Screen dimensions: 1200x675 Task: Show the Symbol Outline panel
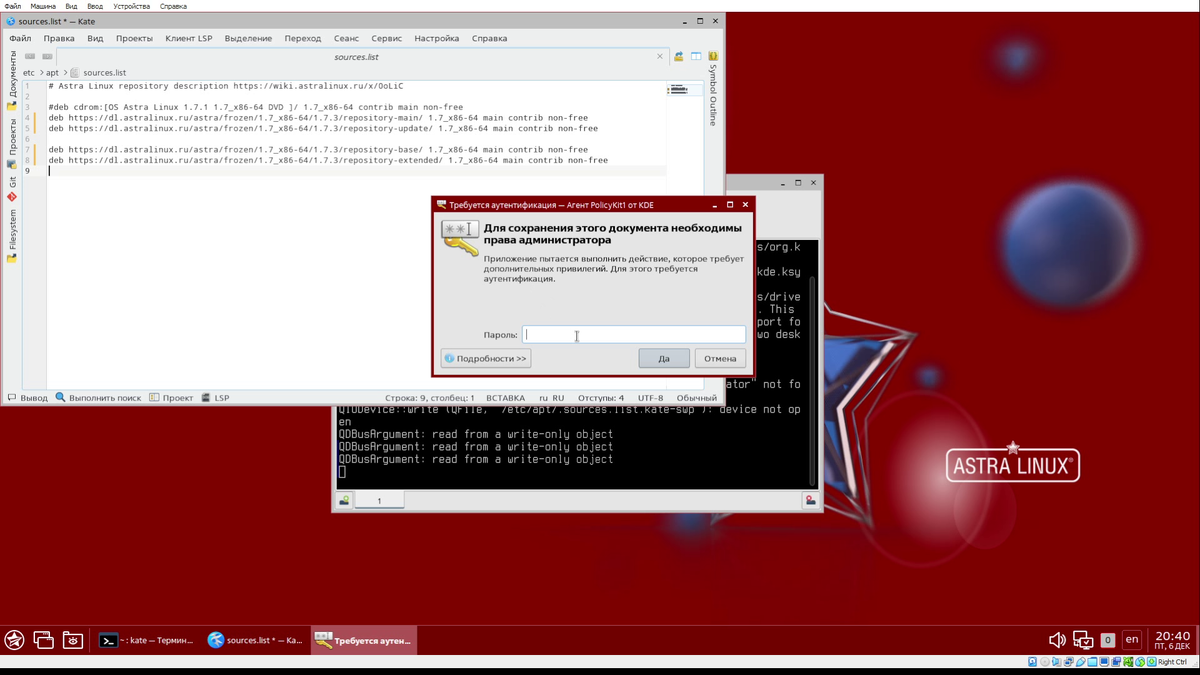[x=713, y=90]
